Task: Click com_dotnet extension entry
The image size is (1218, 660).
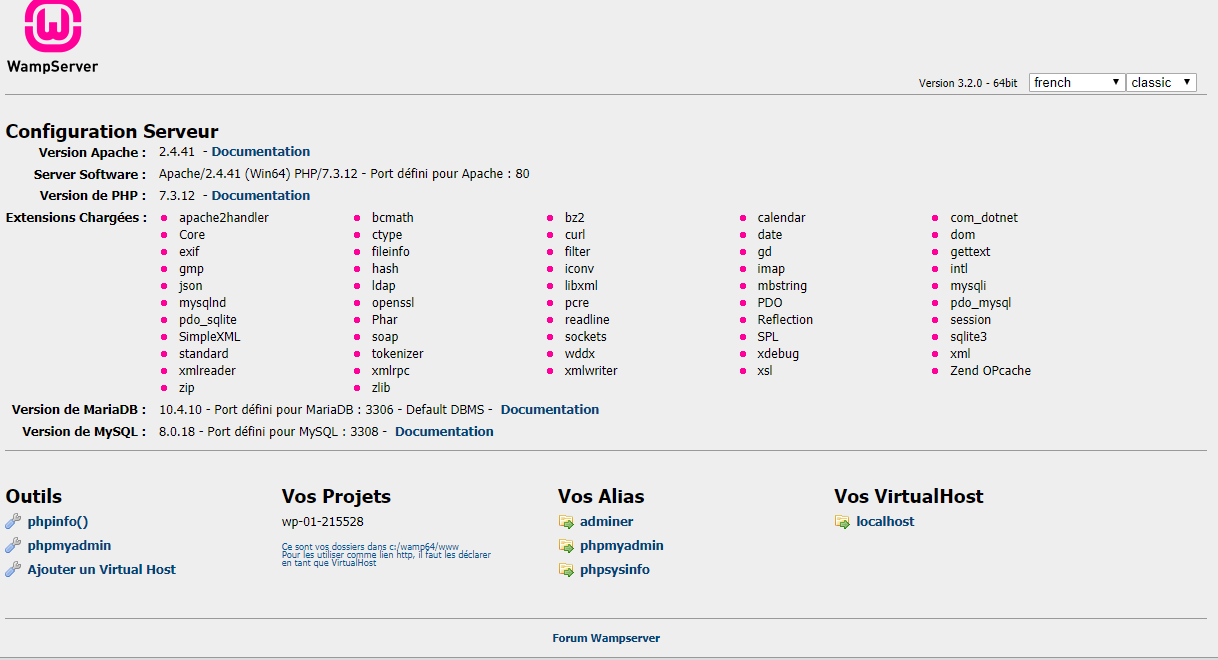Action: coord(984,218)
